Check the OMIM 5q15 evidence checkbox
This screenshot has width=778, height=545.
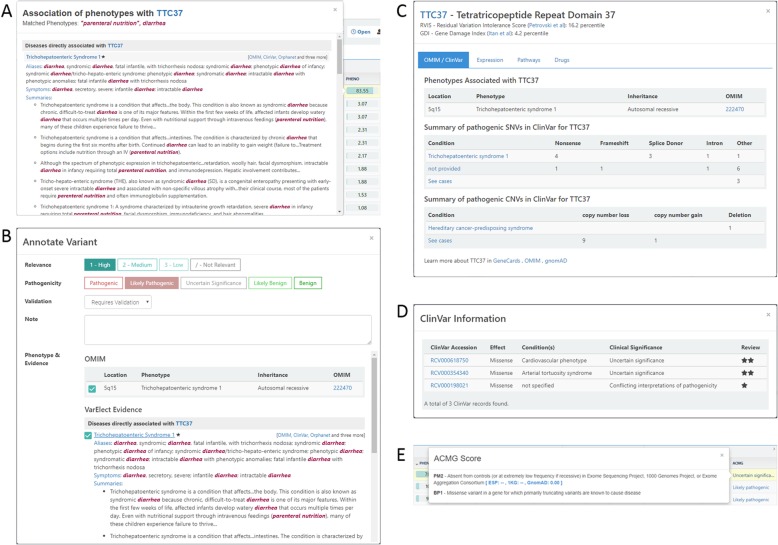[x=91, y=388]
